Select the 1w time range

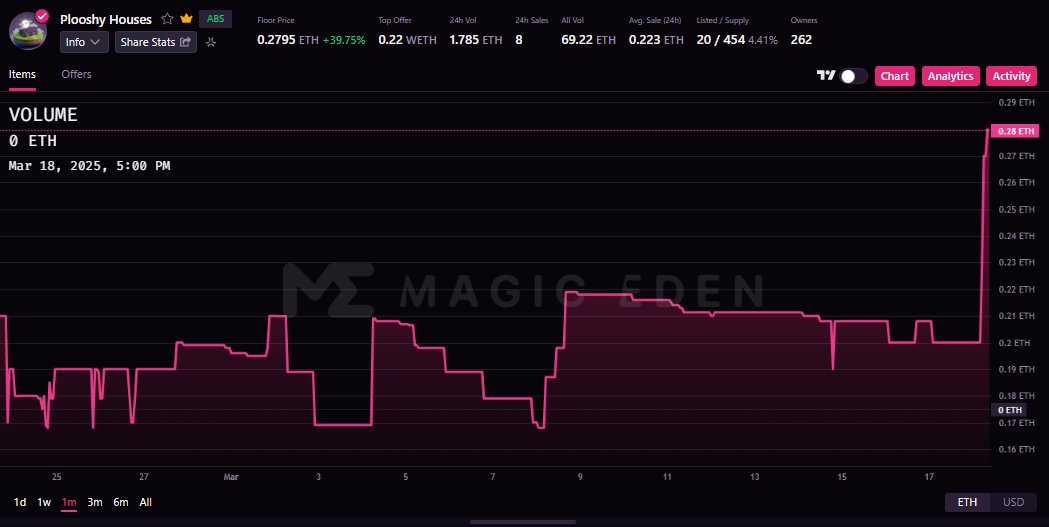44,502
